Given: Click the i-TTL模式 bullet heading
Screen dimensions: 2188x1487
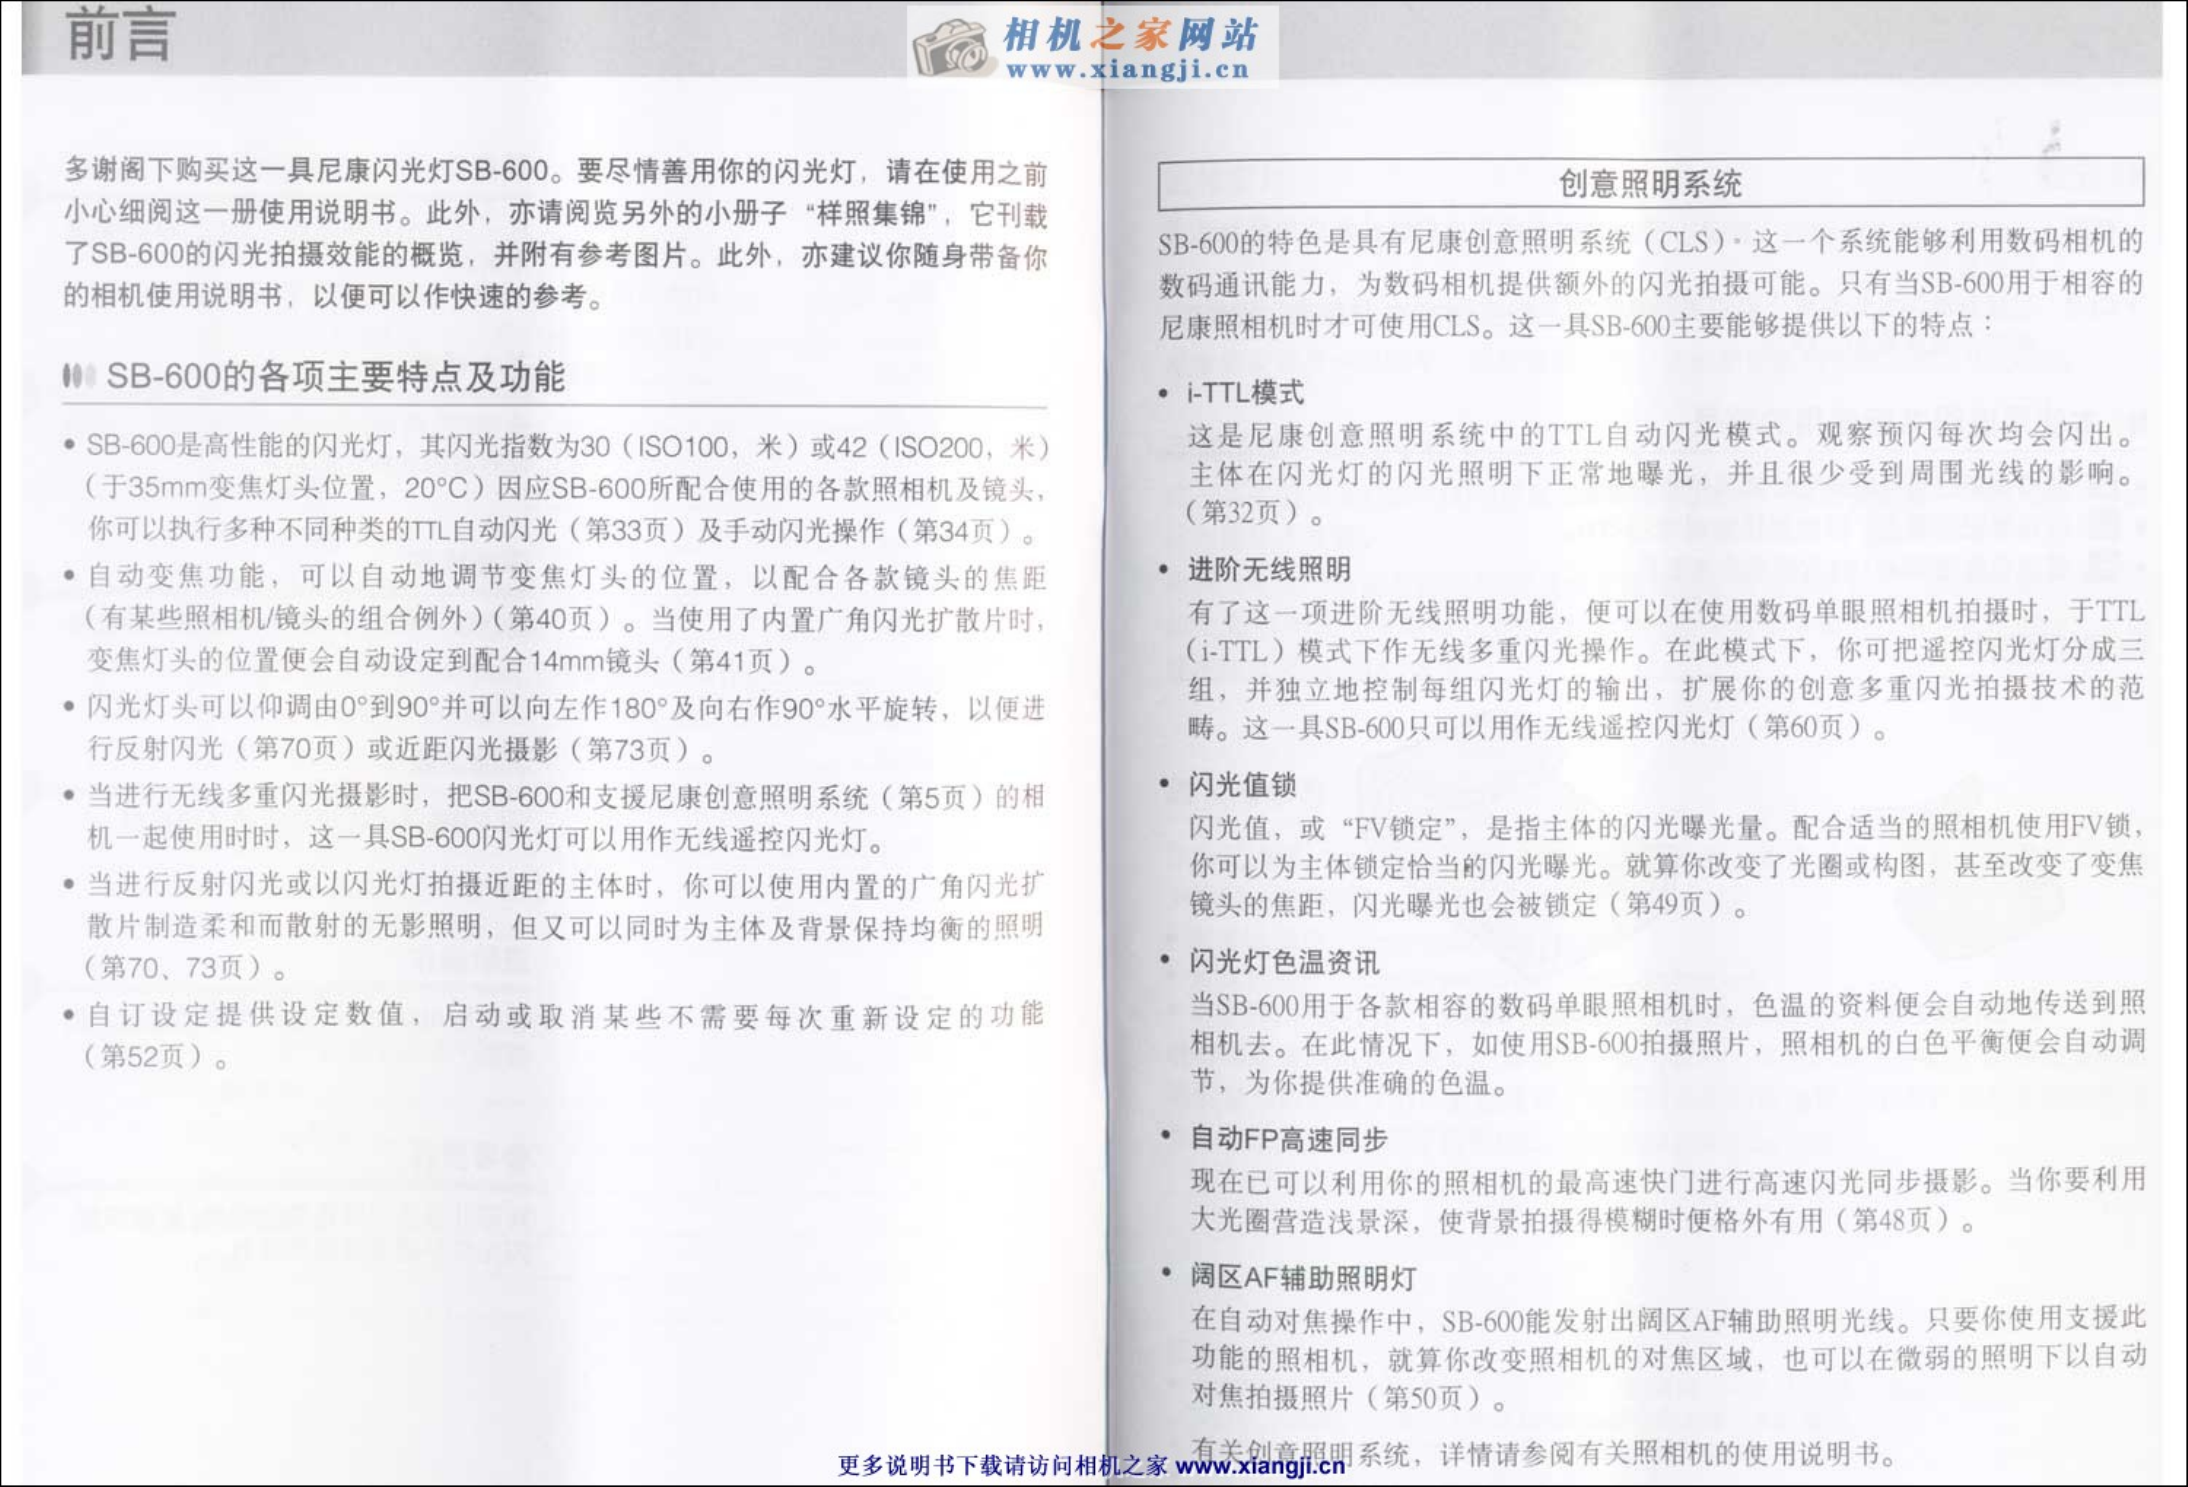Looking at the screenshot, I should click(x=1245, y=393).
